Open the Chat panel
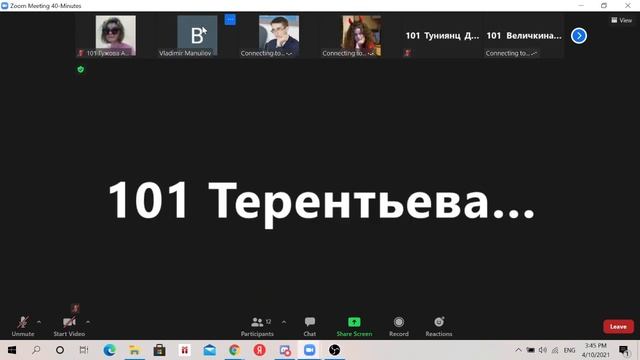Viewport: 640px width, 360px height. pos(310,327)
